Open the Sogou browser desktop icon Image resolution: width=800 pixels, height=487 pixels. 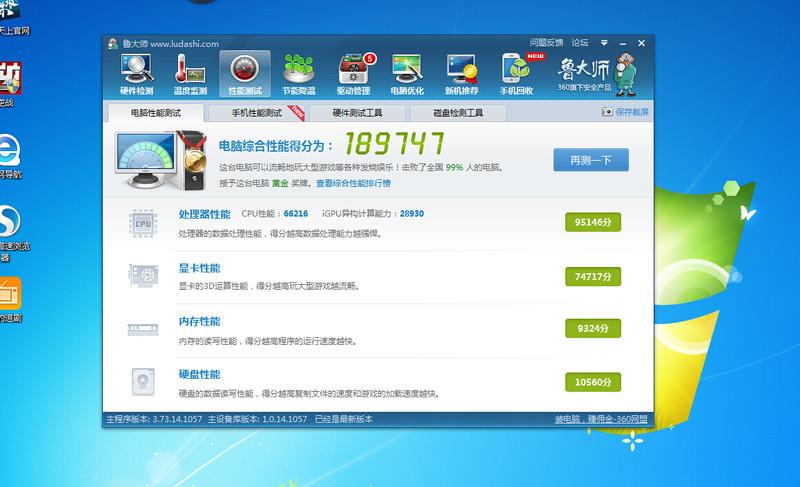(9, 221)
